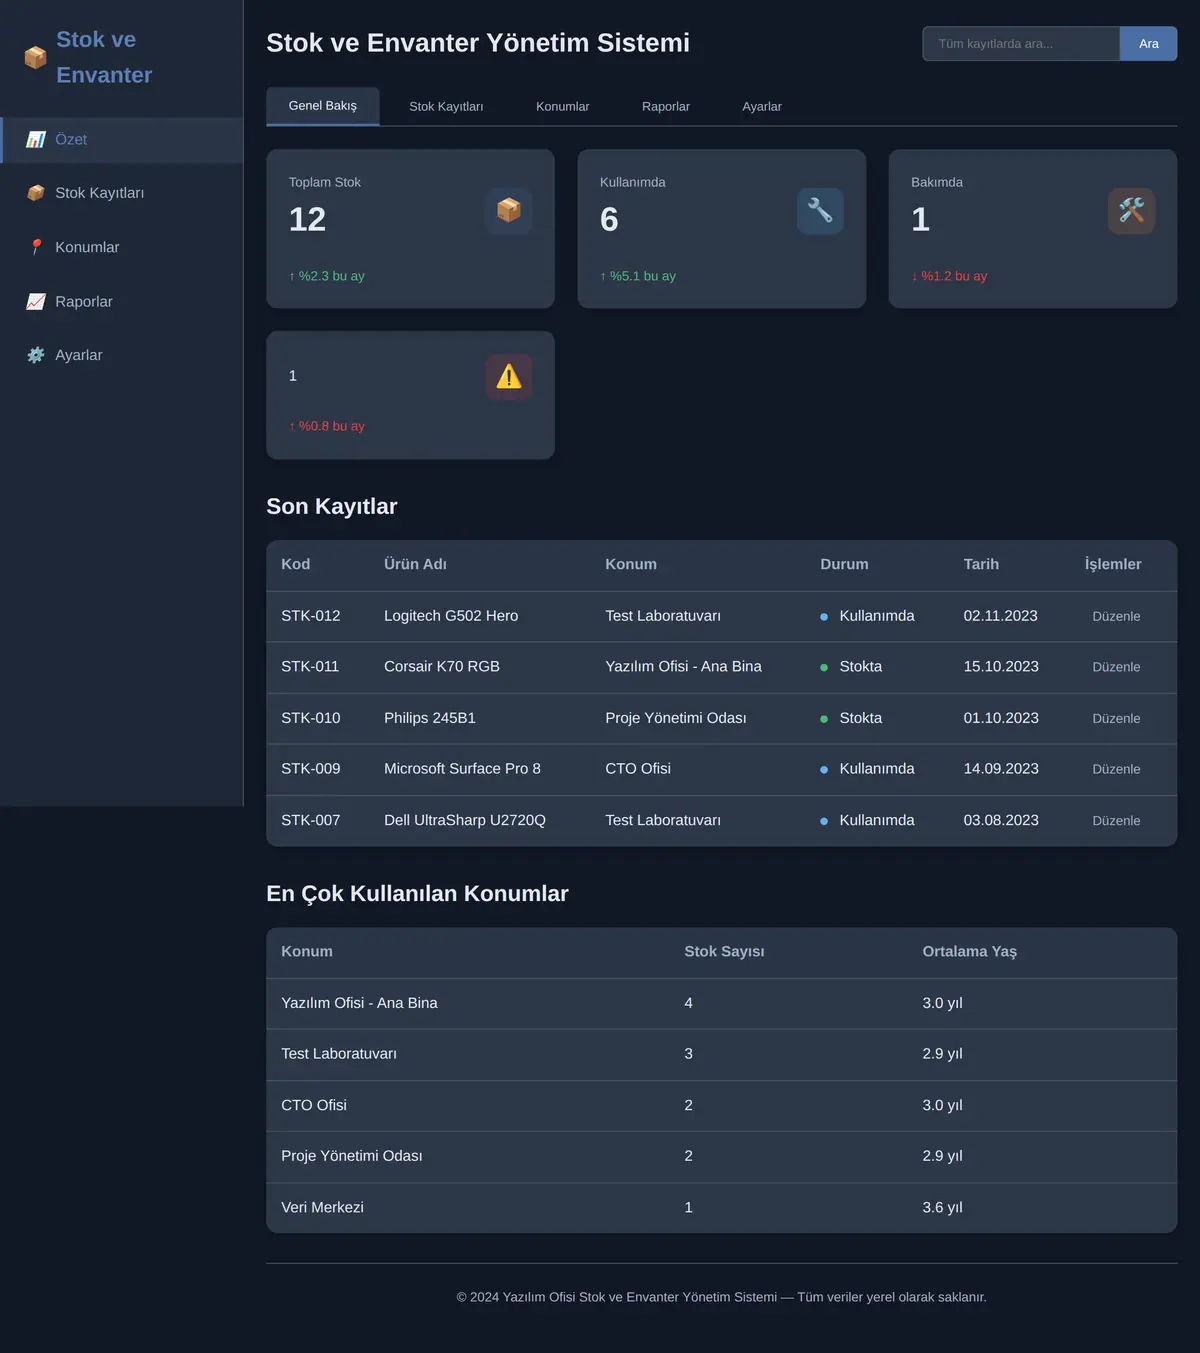Image resolution: width=1200 pixels, height=1353 pixels.
Task: Switch to the Genel Bakış tab
Action: (323, 106)
